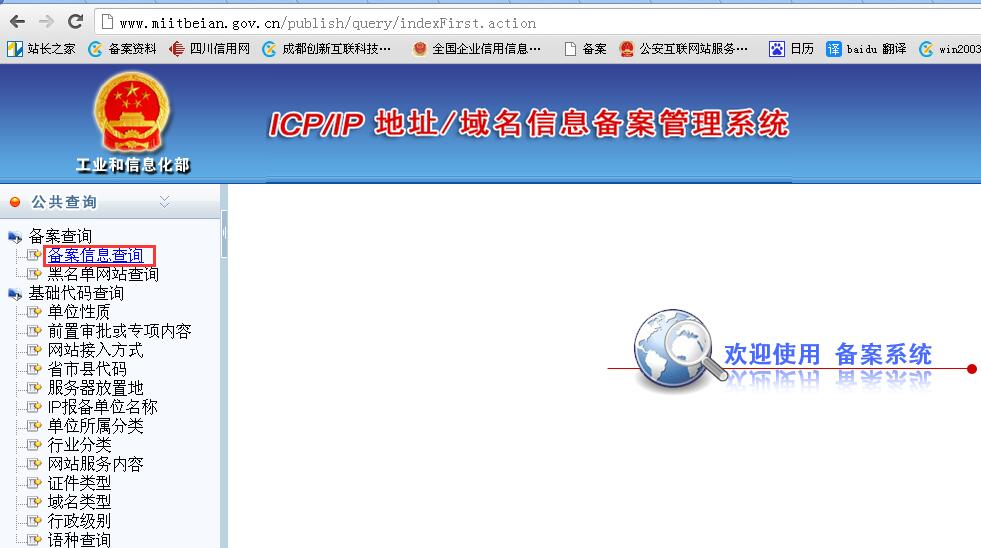Screen dimensions: 981x548
Task: Click the browser forward arrow
Action: 46,22
